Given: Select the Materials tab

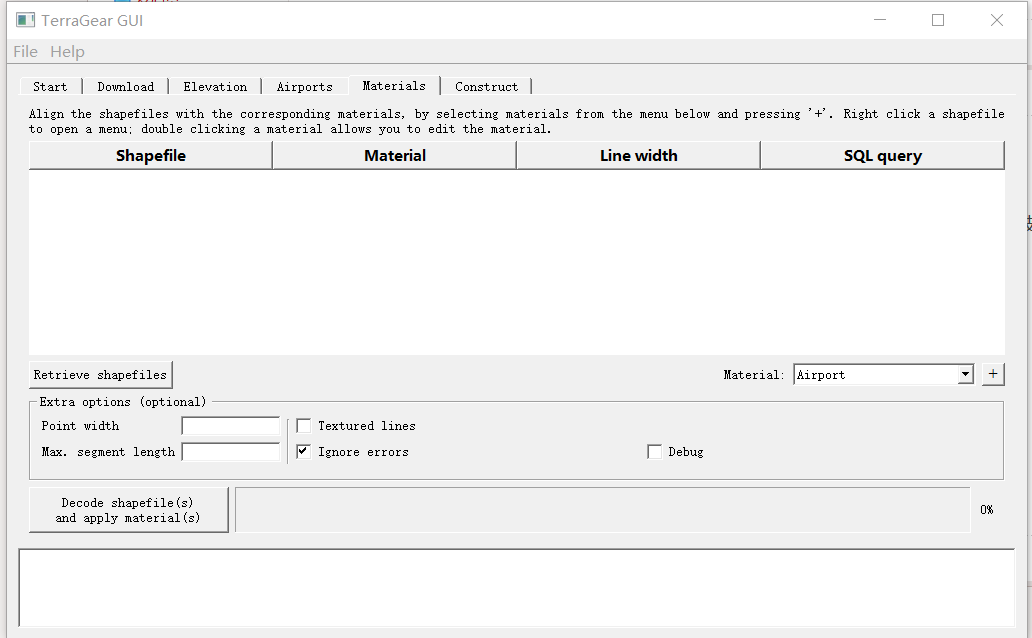Looking at the screenshot, I should (x=394, y=86).
